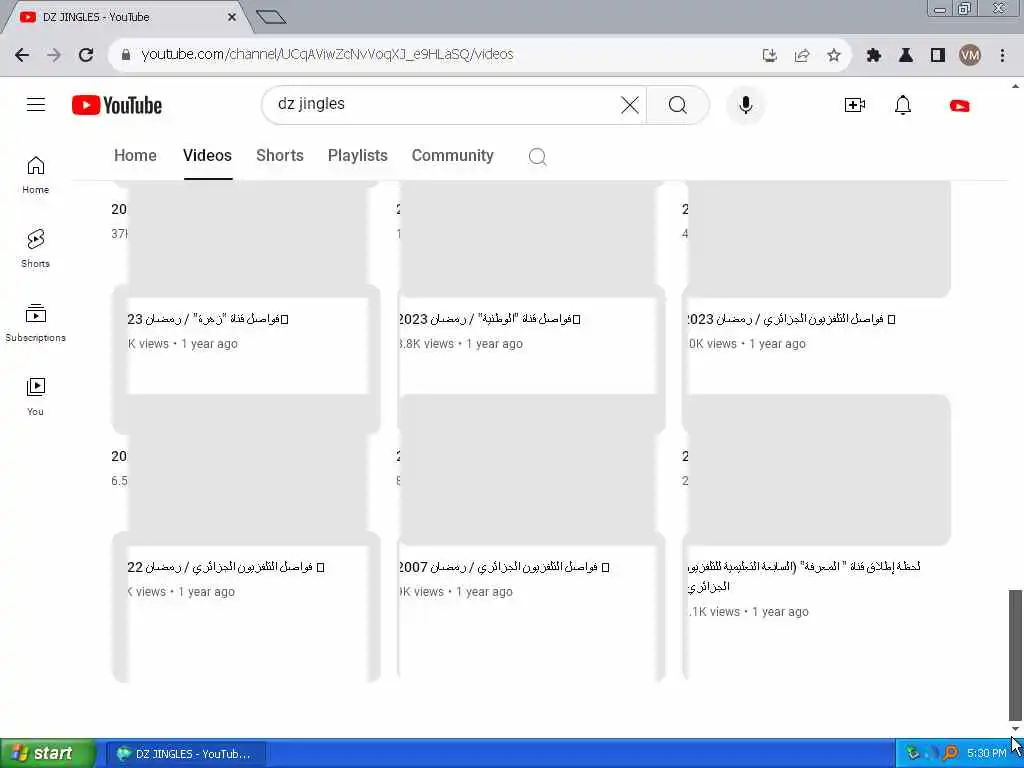Image resolution: width=1024 pixels, height=768 pixels.
Task: Open the Chrome labs flask icon
Action: click(x=905, y=55)
